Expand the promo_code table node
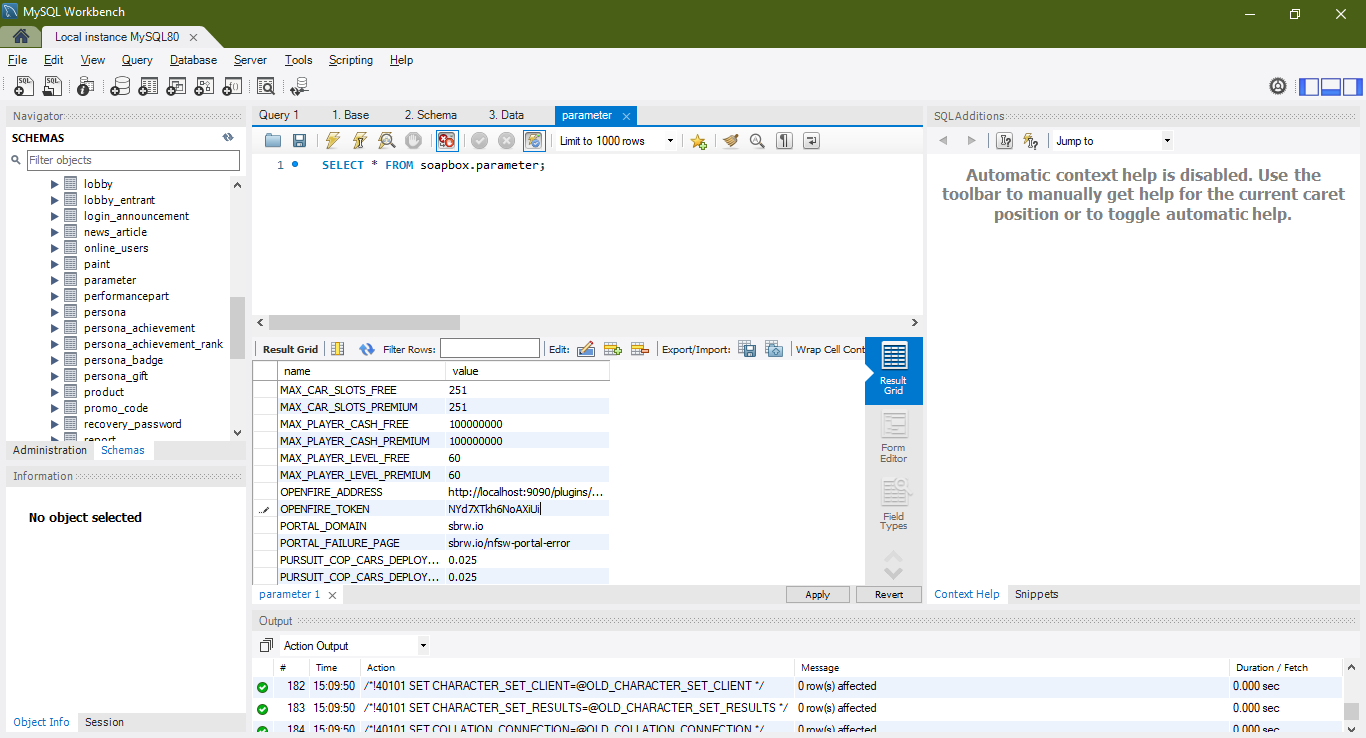This screenshot has height=738, width=1366. coord(55,408)
